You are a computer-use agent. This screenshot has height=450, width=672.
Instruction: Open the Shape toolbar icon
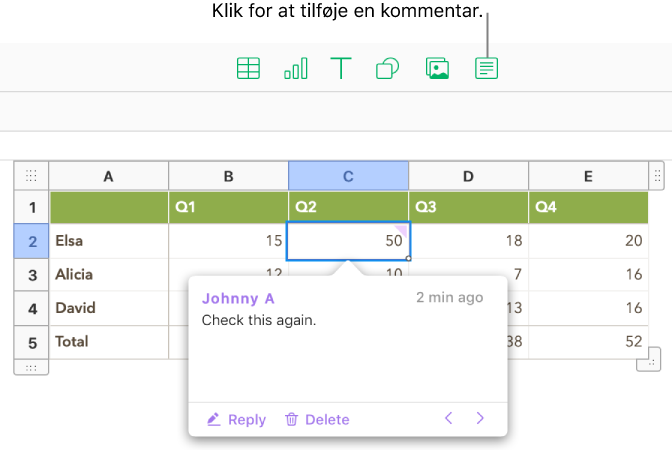coord(388,69)
